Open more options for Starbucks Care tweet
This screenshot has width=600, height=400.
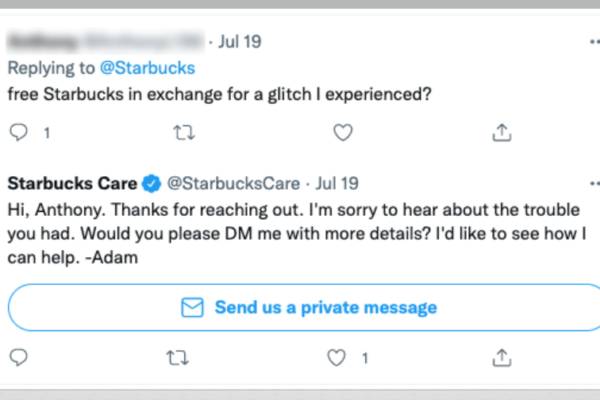(595, 184)
